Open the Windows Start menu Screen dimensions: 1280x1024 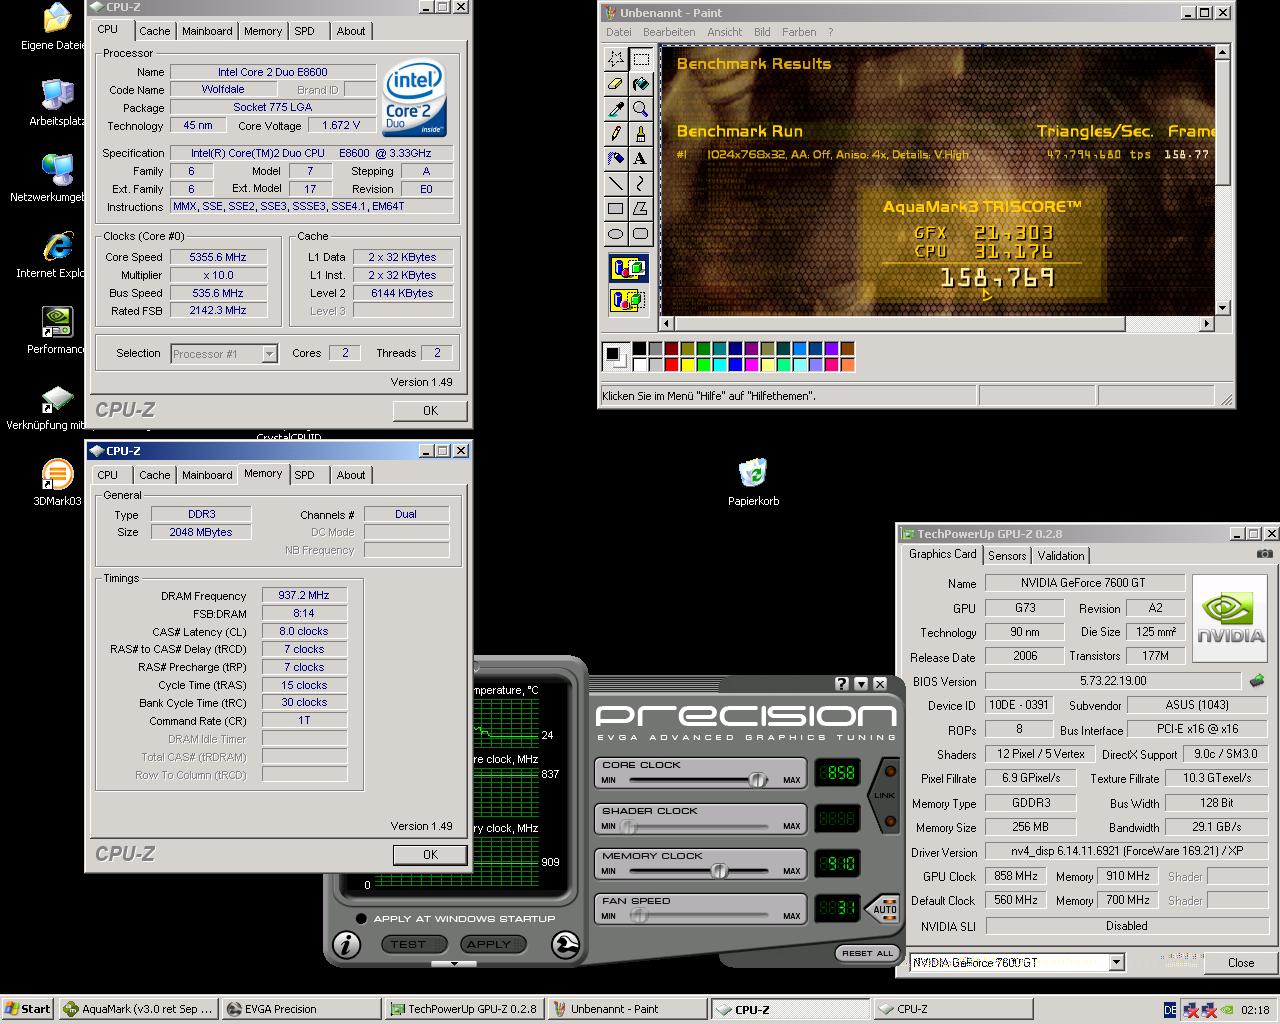tap(28, 1009)
